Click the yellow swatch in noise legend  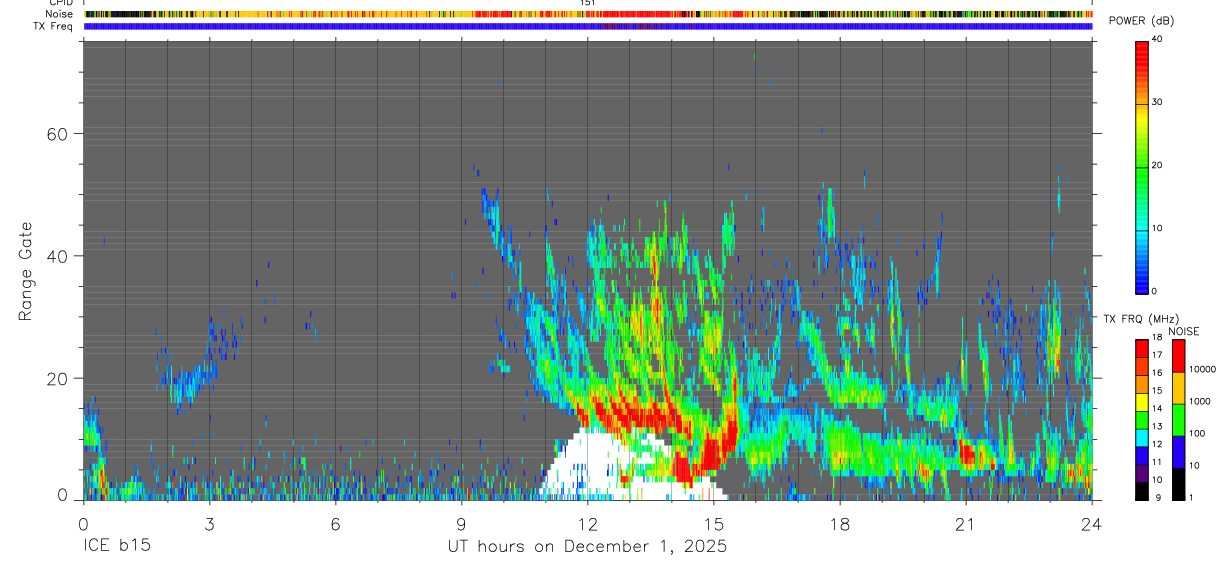[1178, 388]
